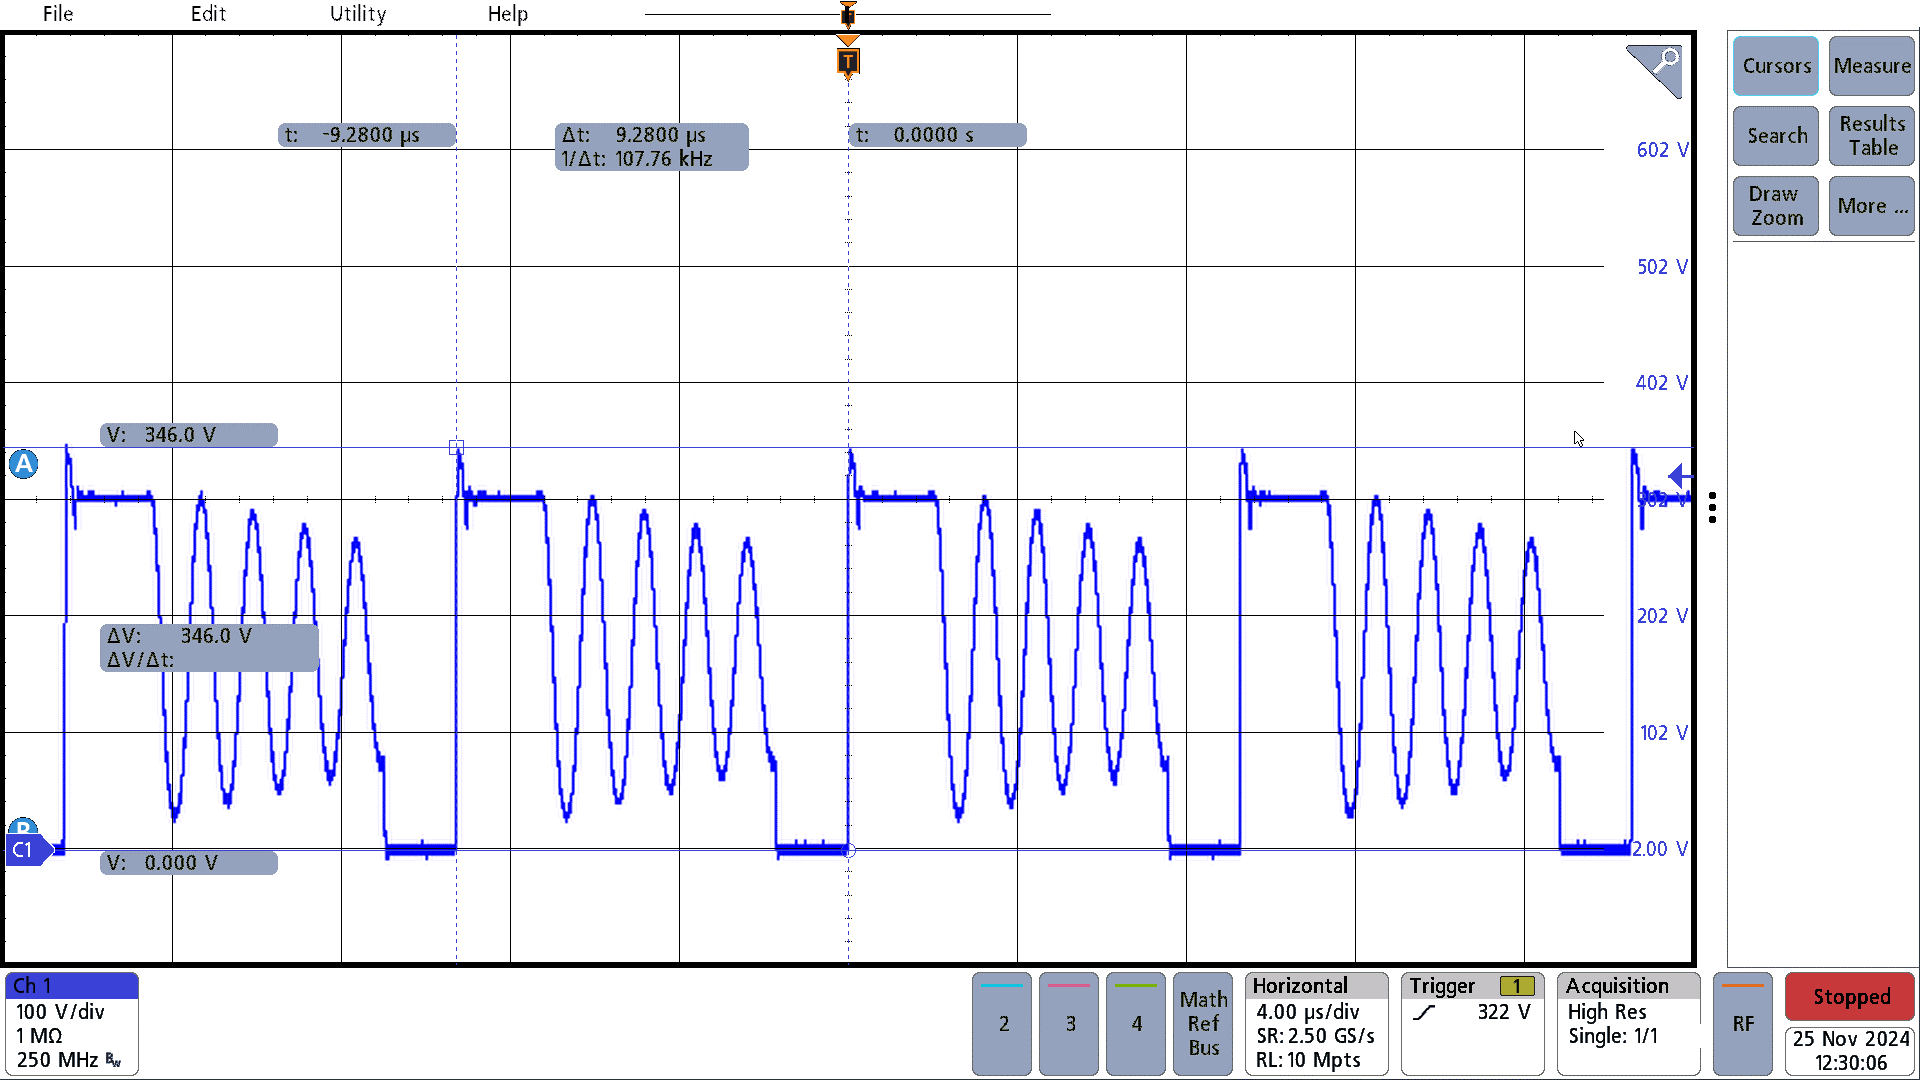Click the Δt 9.2800 µs cursor readout
This screenshot has width=1920, height=1080.
[x=652, y=147]
